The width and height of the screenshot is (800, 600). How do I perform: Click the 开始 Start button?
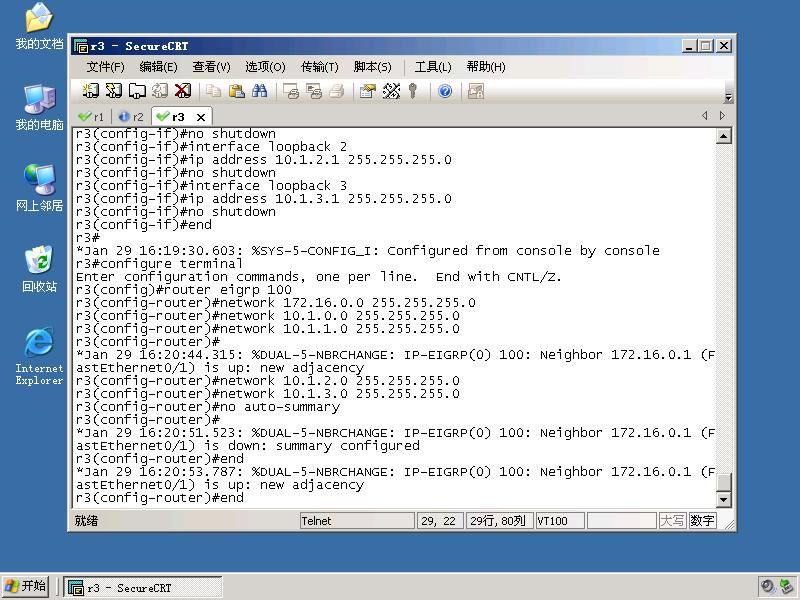(x=25, y=586)
